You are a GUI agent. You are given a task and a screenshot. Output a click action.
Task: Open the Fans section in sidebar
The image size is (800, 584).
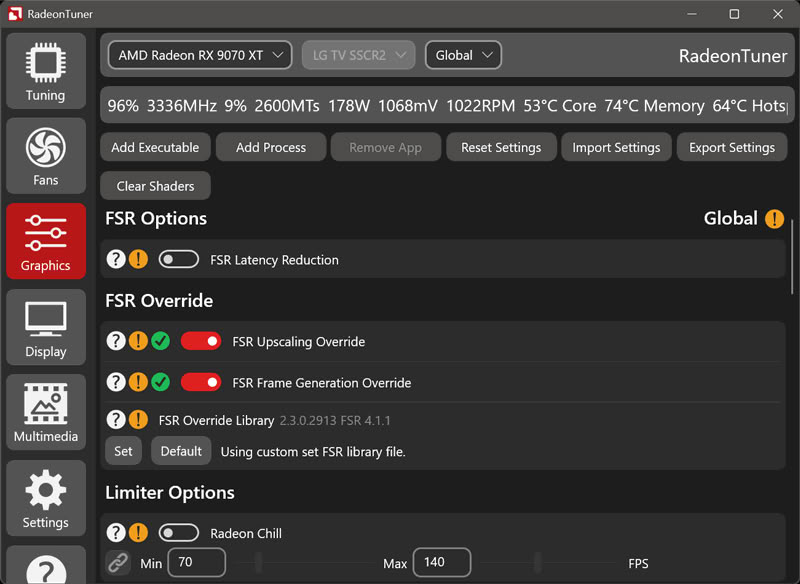coord(46,156)
